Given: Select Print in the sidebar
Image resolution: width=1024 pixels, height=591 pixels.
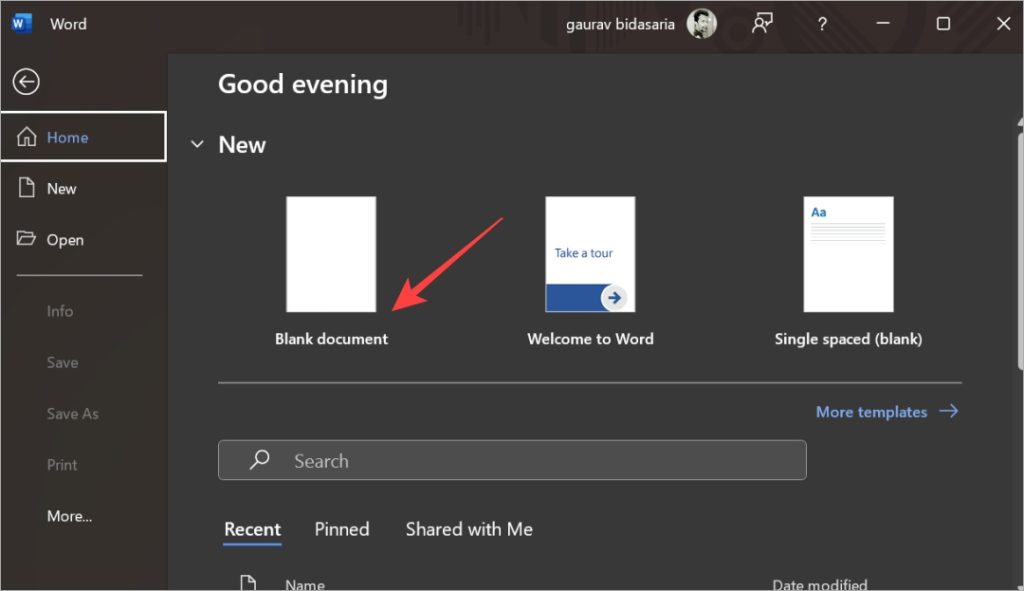Looking at the screenshot, I should click(x=62, y=465).
